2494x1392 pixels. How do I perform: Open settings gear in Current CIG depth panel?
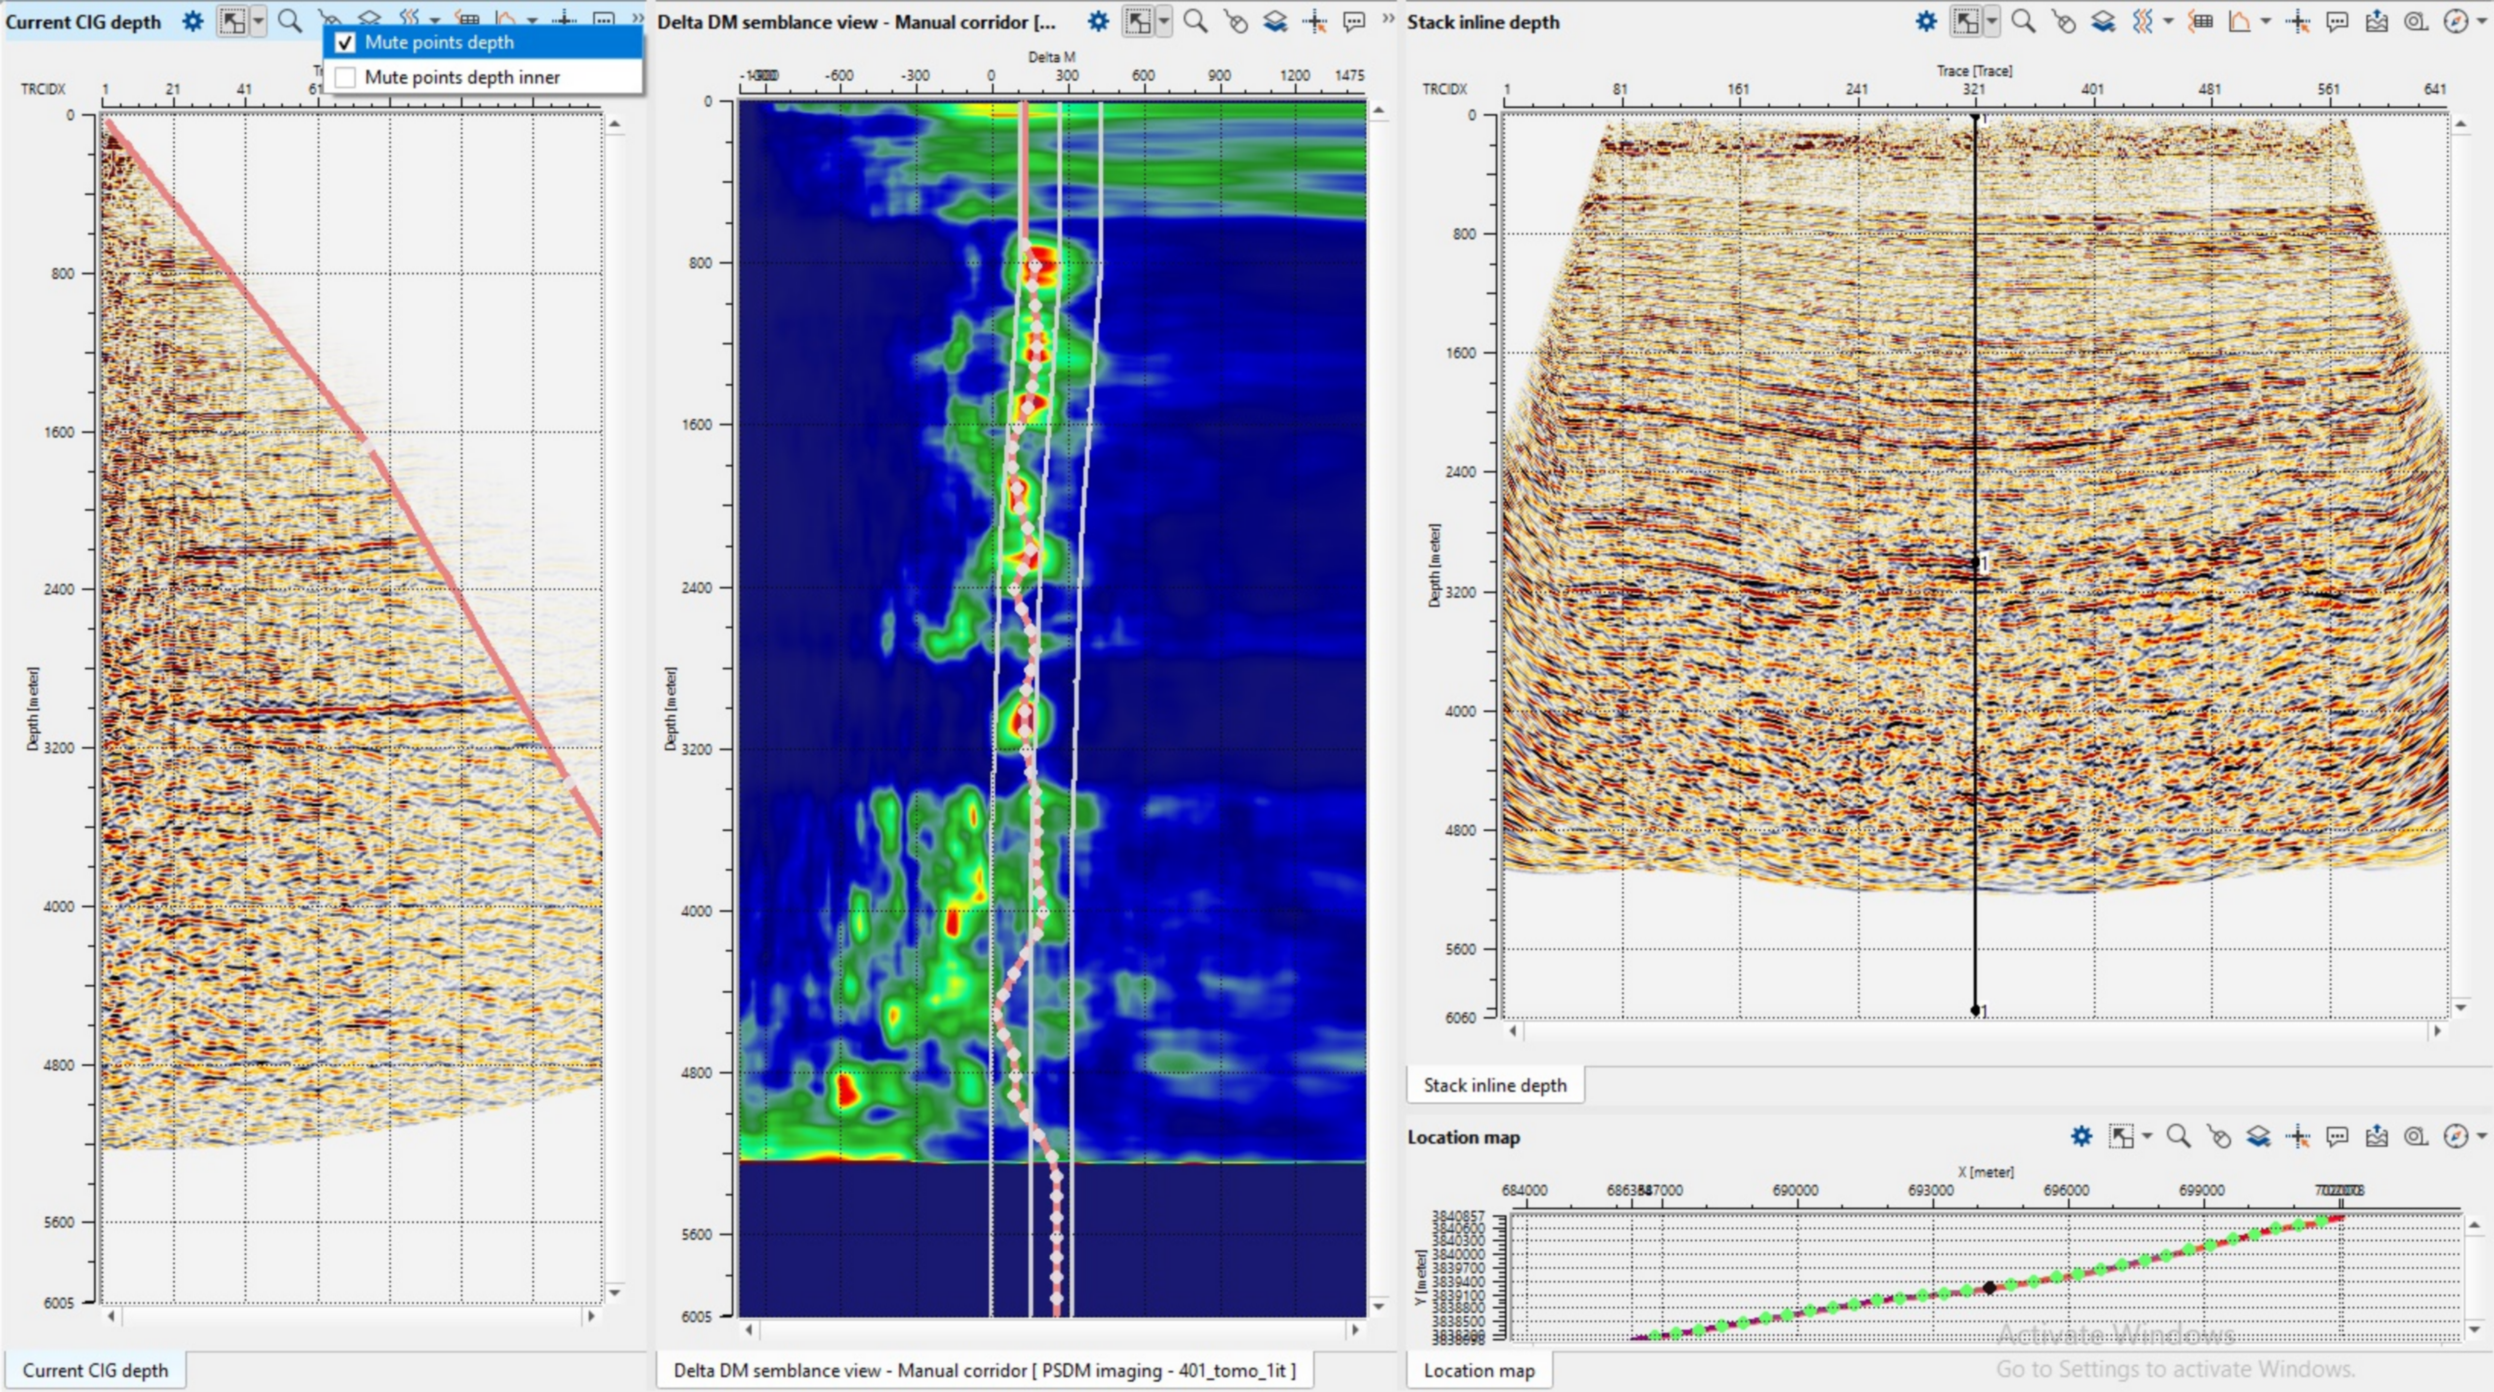pos(193,21)
